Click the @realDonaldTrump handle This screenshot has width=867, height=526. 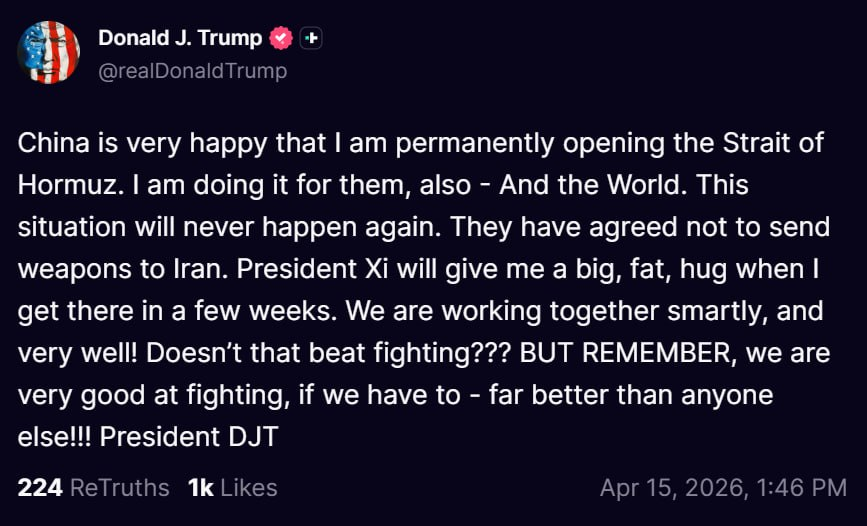point(193,71)
